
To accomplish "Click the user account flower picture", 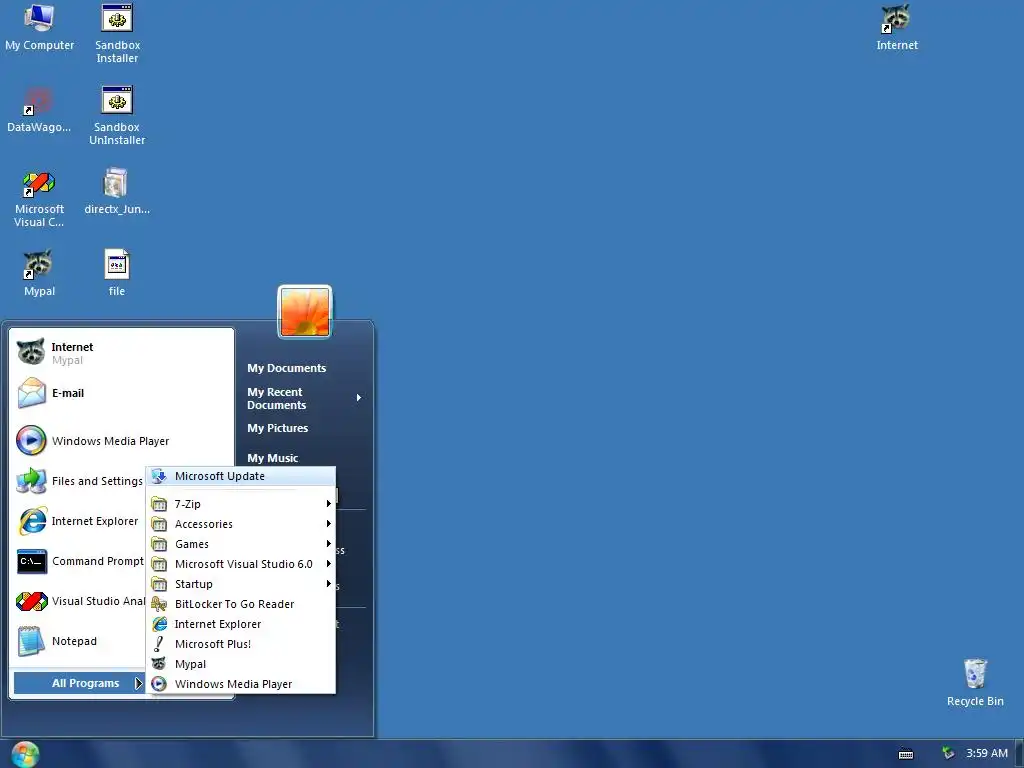I will [305, 312].
